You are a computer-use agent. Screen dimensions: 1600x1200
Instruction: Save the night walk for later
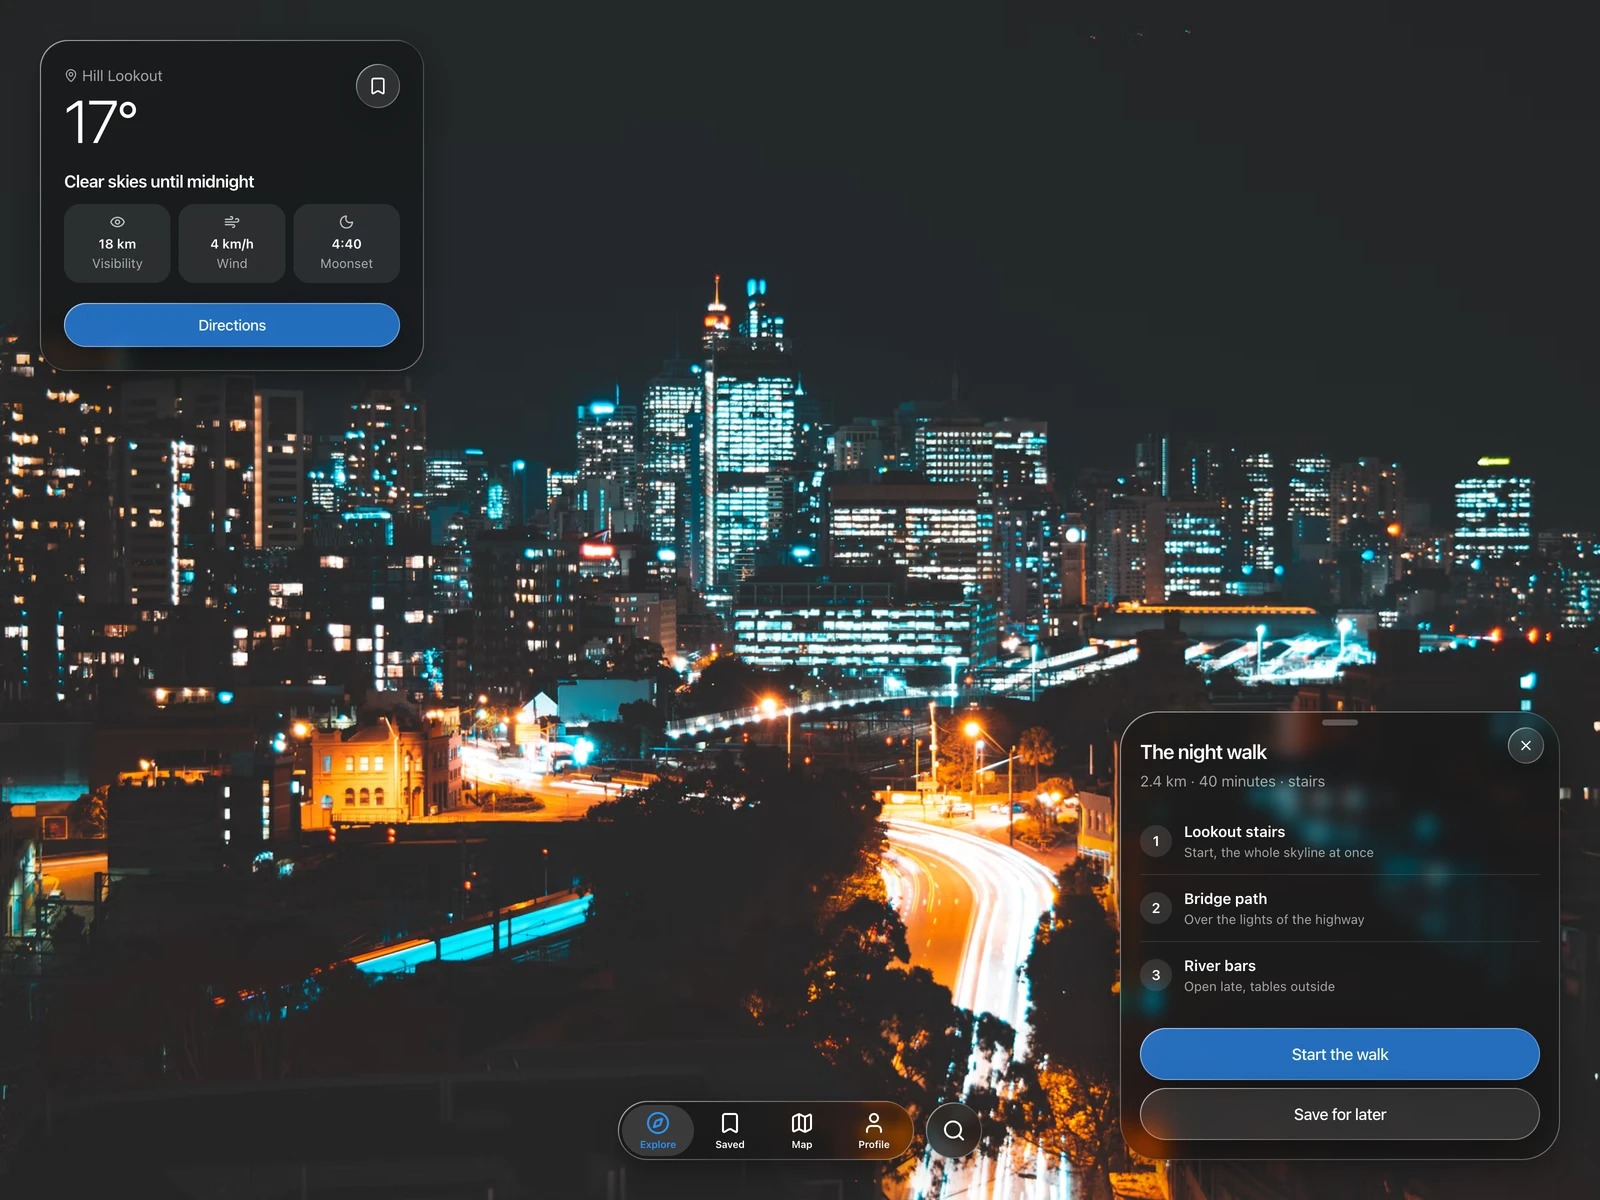[1340, 1114]
